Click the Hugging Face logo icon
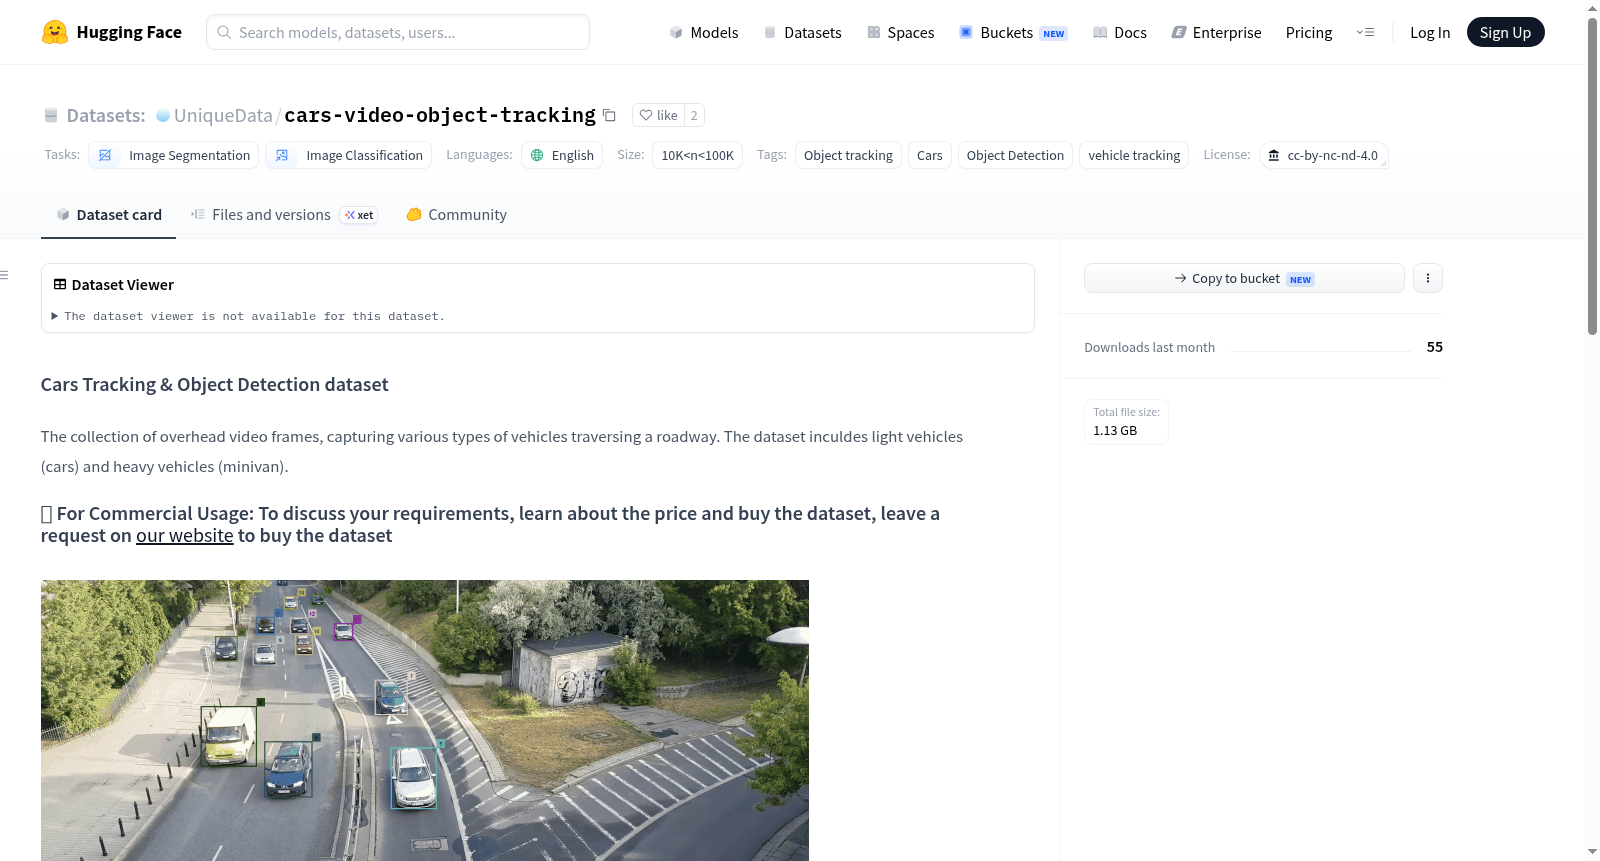1600x861 pixels. (x=55, y=32)
